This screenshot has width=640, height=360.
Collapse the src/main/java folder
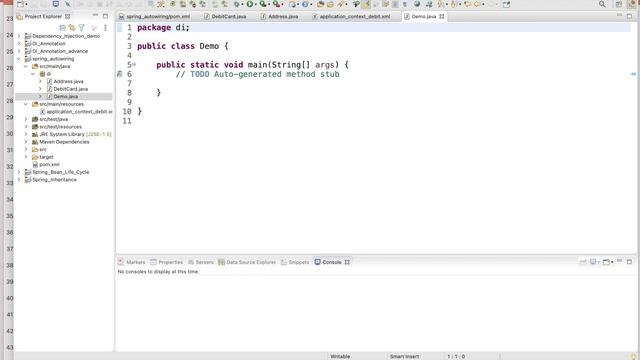[26, 66]
